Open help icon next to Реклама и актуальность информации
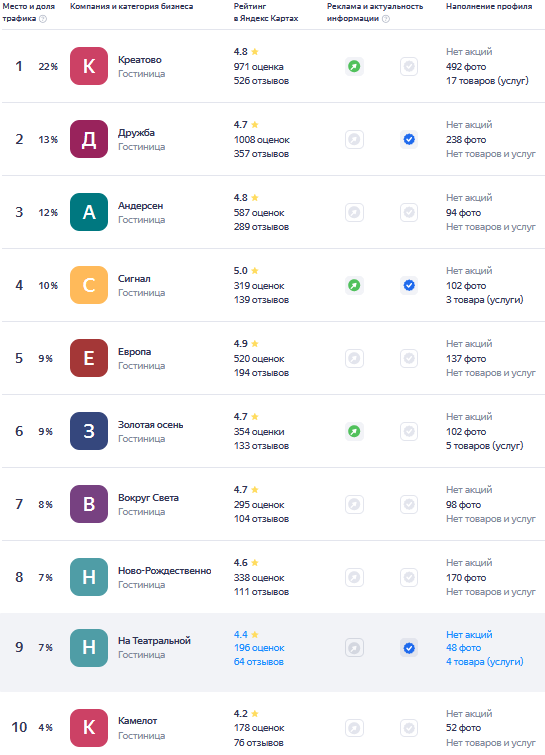 386,19
